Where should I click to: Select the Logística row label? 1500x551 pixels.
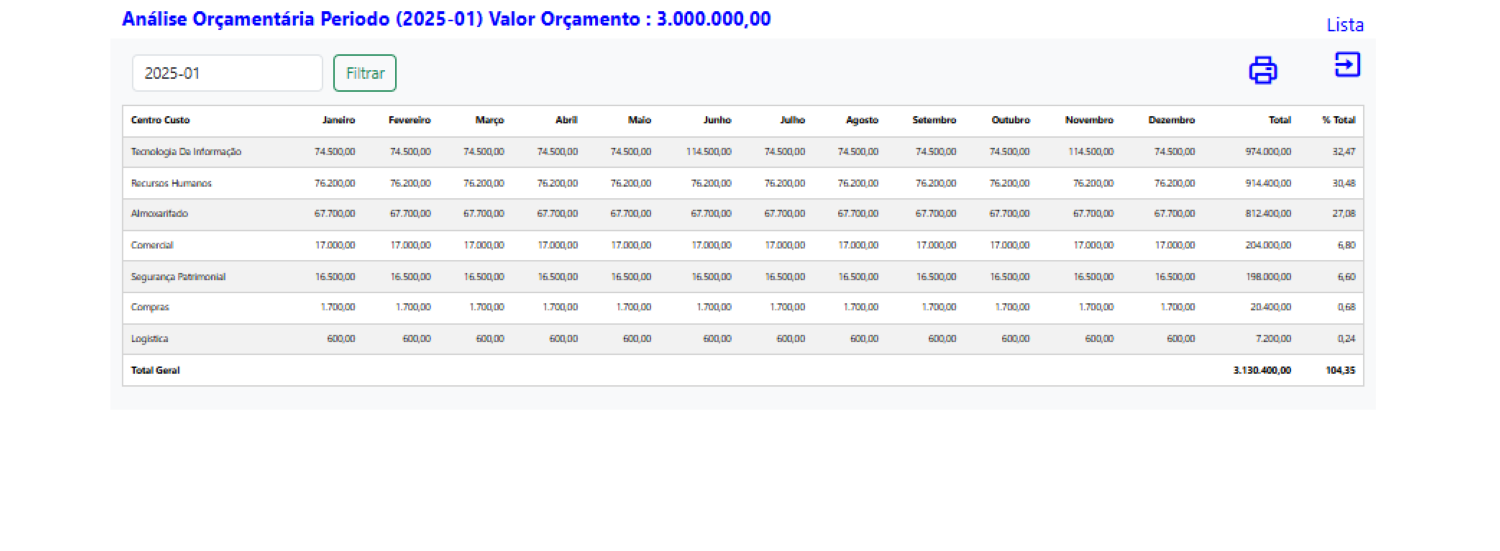point(149,339)
